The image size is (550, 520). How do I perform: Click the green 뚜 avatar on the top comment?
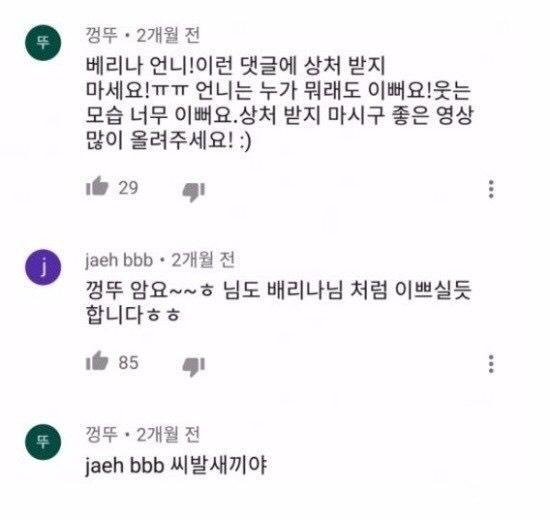43,43
